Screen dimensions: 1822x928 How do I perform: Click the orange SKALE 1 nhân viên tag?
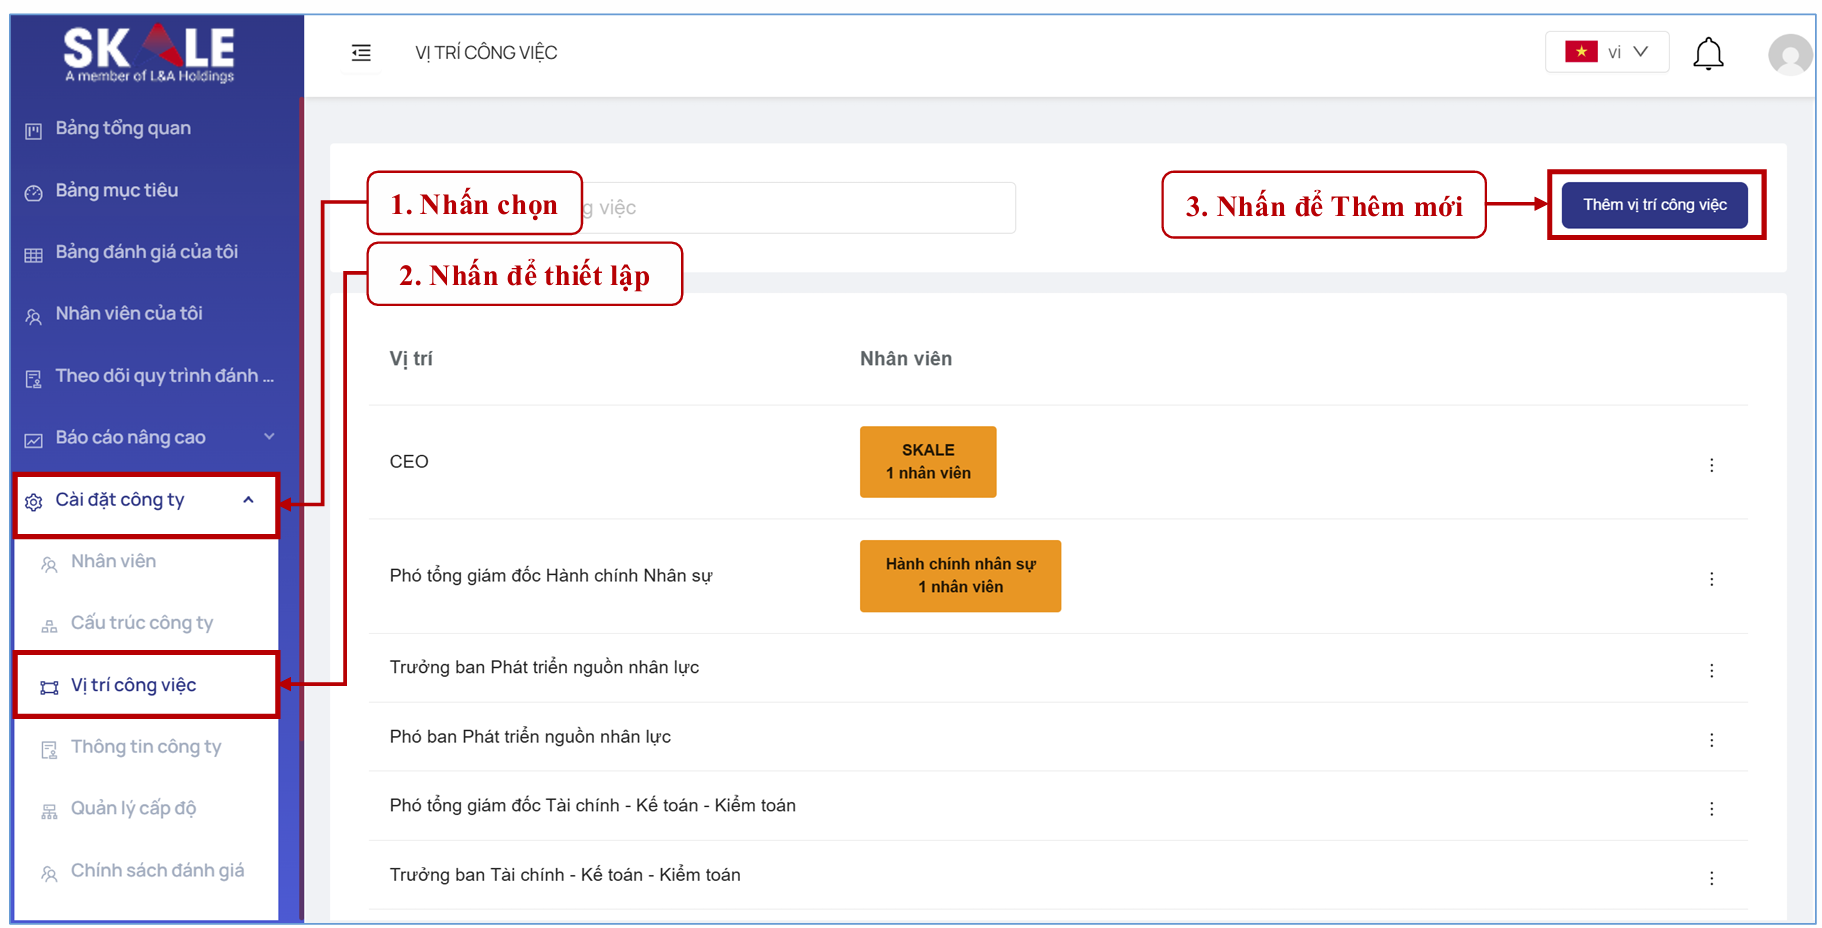click(927, 462)
